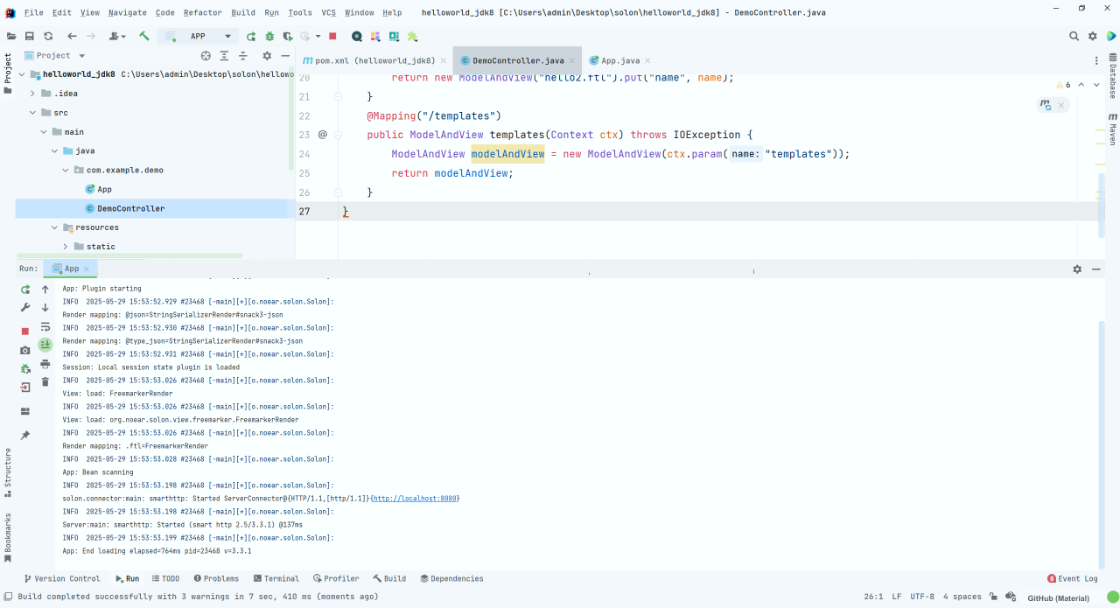
Task: Click the 26:1 cursor position in status bar
Action: [873, 597]
